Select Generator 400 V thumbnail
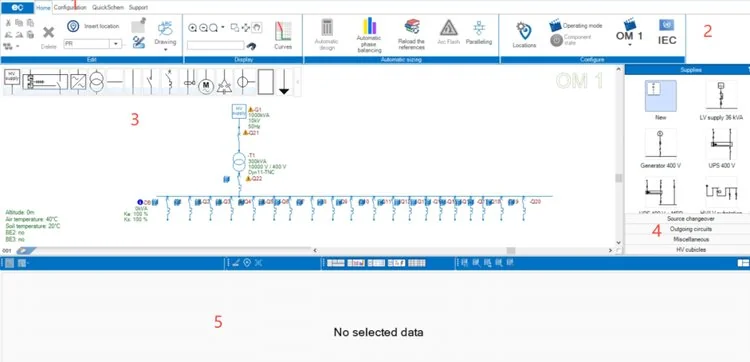 (661, 143)
